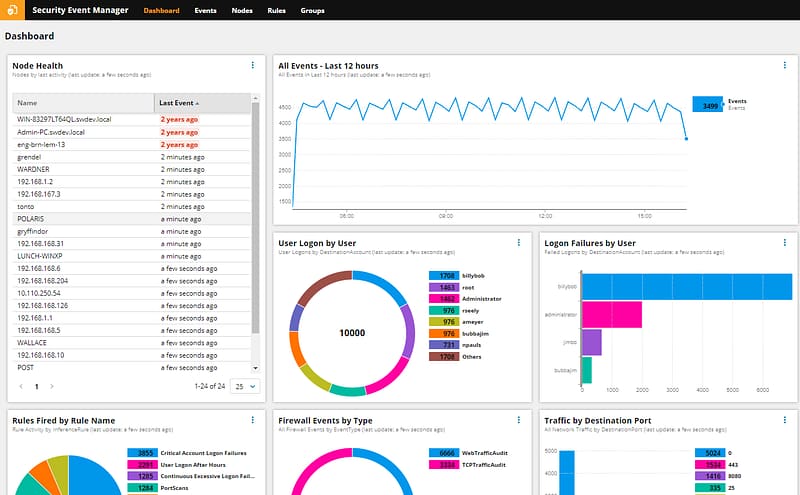Select 10.110.250.54 node row

coord(132,293)
